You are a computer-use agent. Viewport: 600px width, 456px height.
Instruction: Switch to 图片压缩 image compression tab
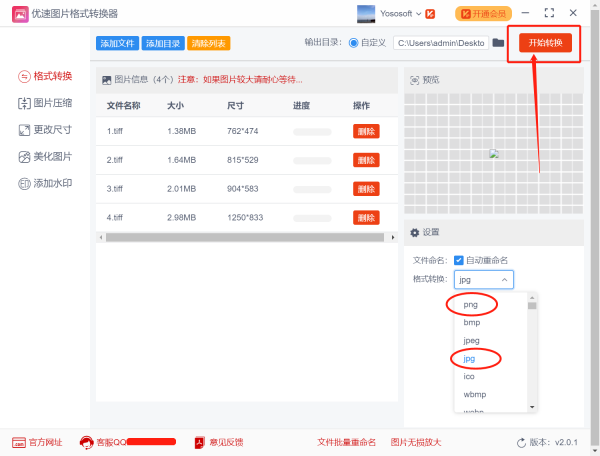point(45,103)
